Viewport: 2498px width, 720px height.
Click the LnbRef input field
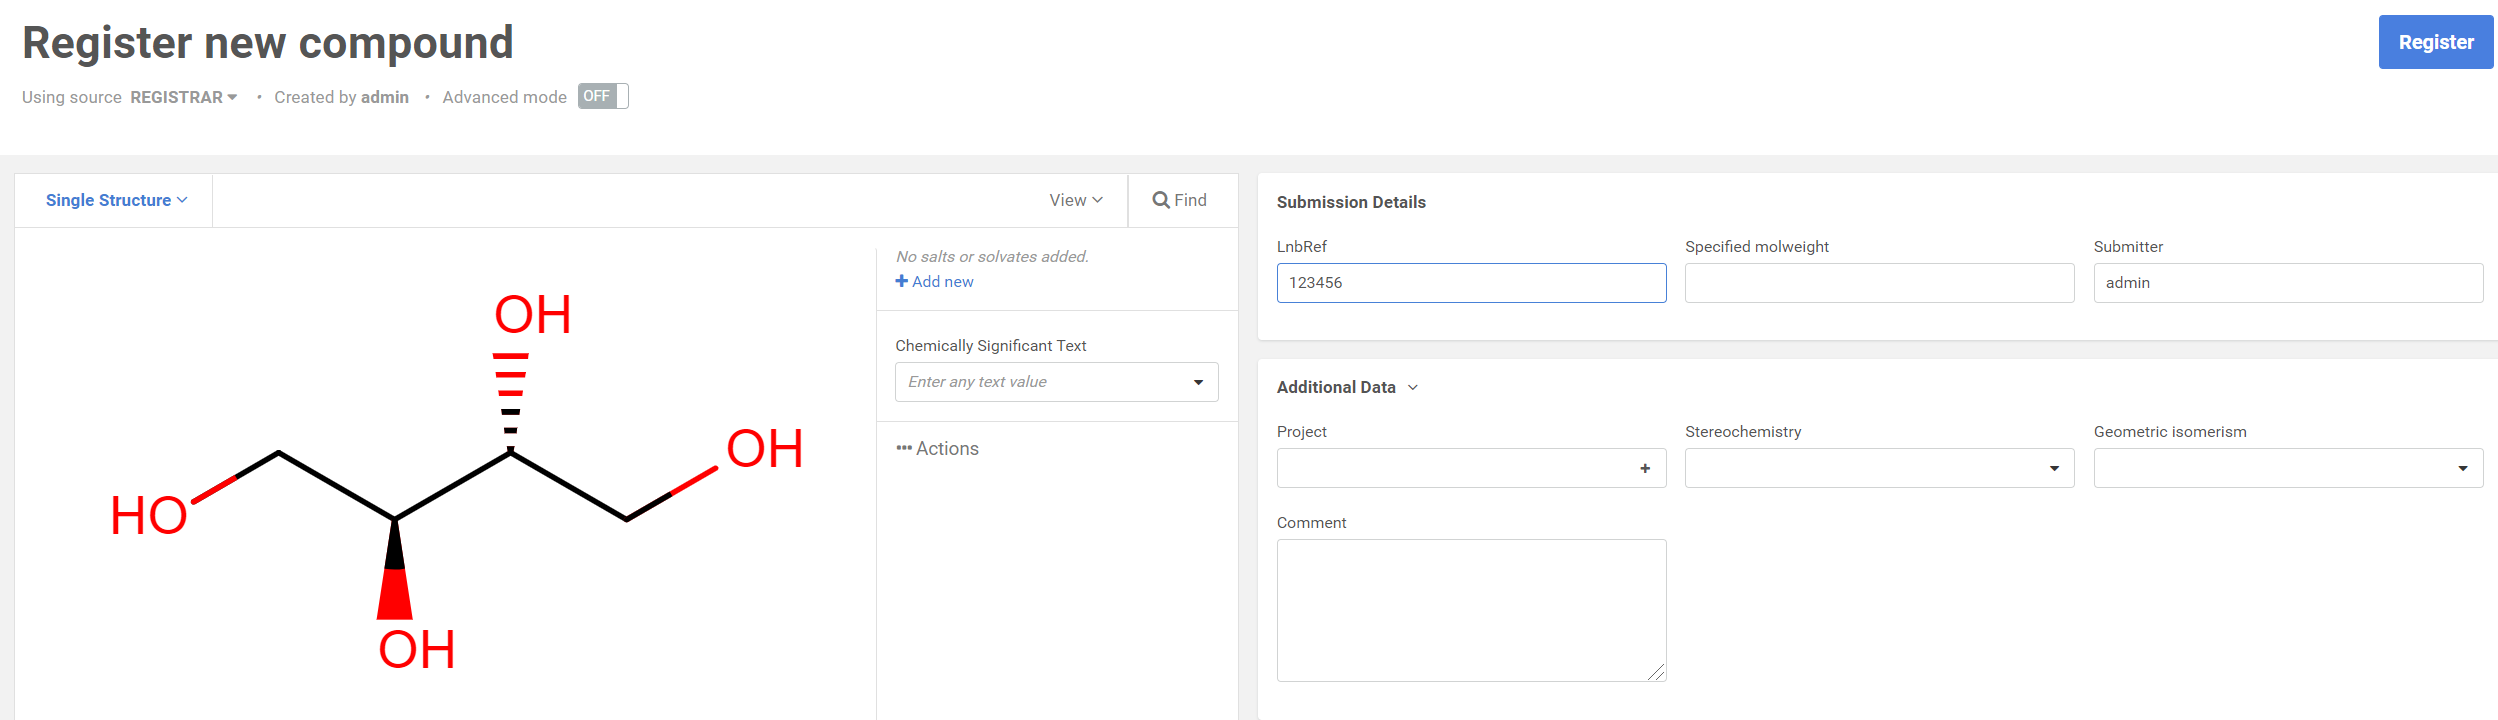coord(1470,283)
